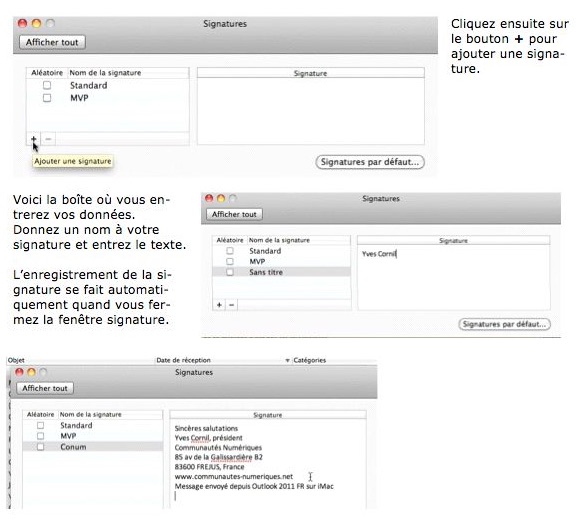The image size is (583, 530).
Task: Toggle Aléatoire checkbox for Standard in top window
Action: [x=47, y=85]
